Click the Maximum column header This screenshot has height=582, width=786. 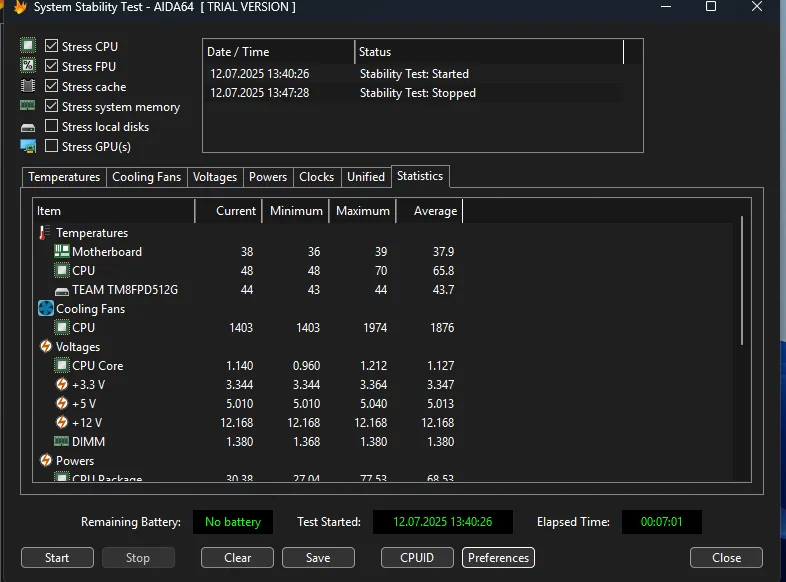(362, 211)
